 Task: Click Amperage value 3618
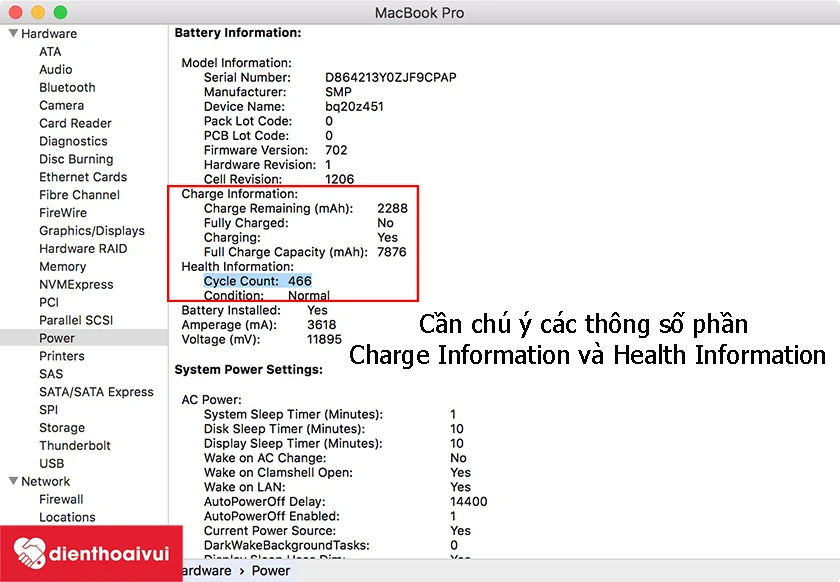(321, 325)
